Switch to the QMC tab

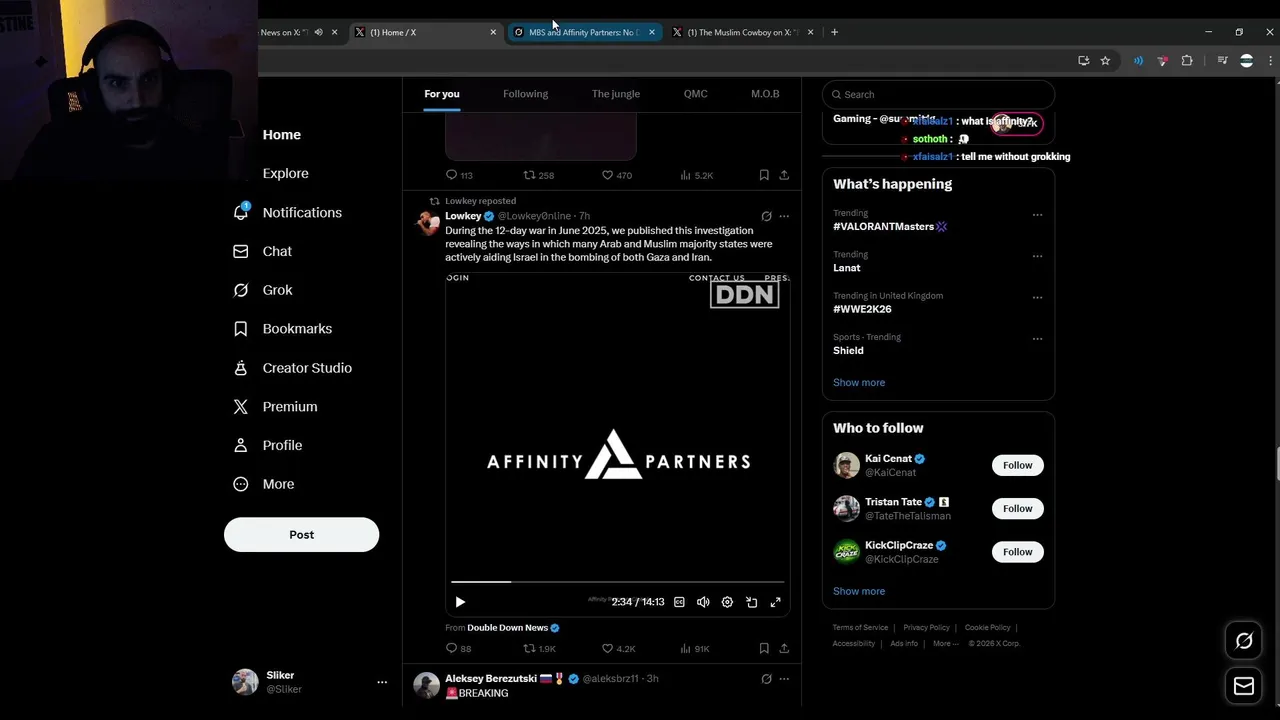695,94
